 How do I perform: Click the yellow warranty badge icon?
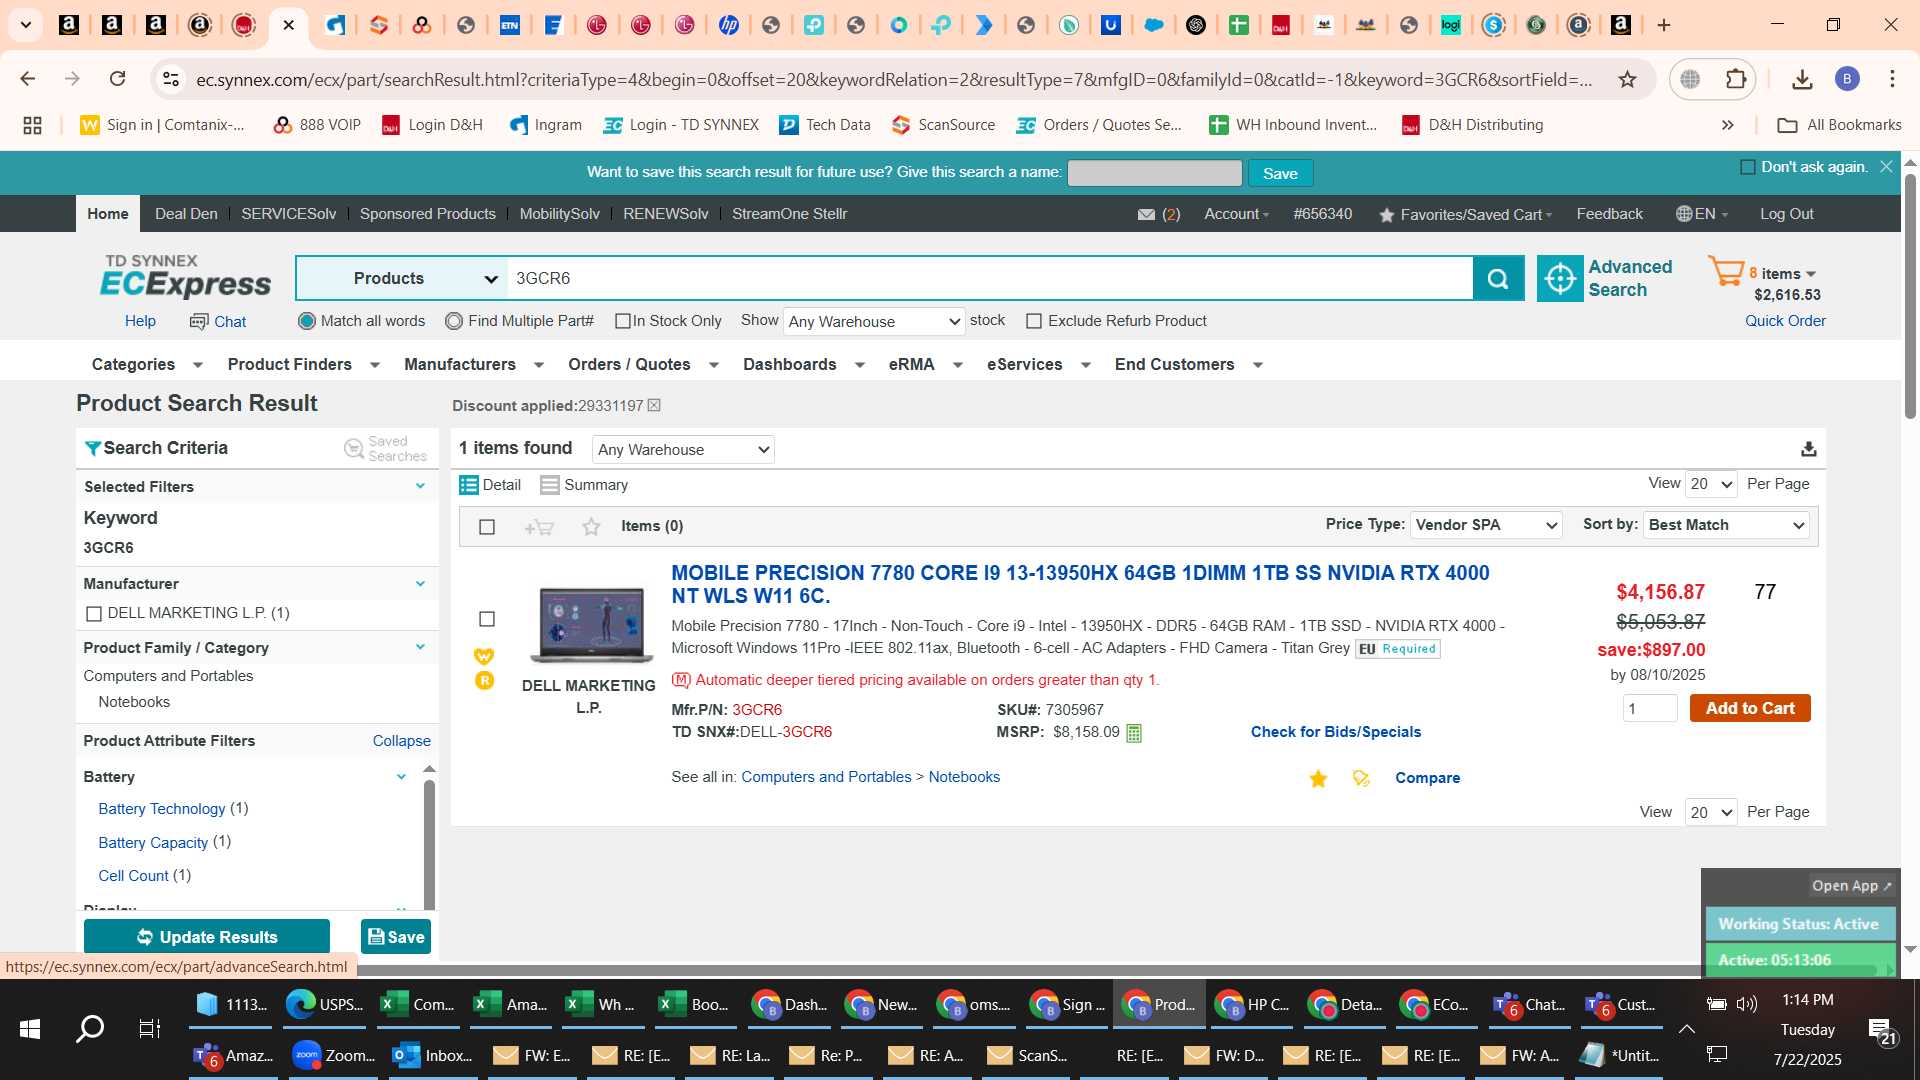click(x=484, y=656)
